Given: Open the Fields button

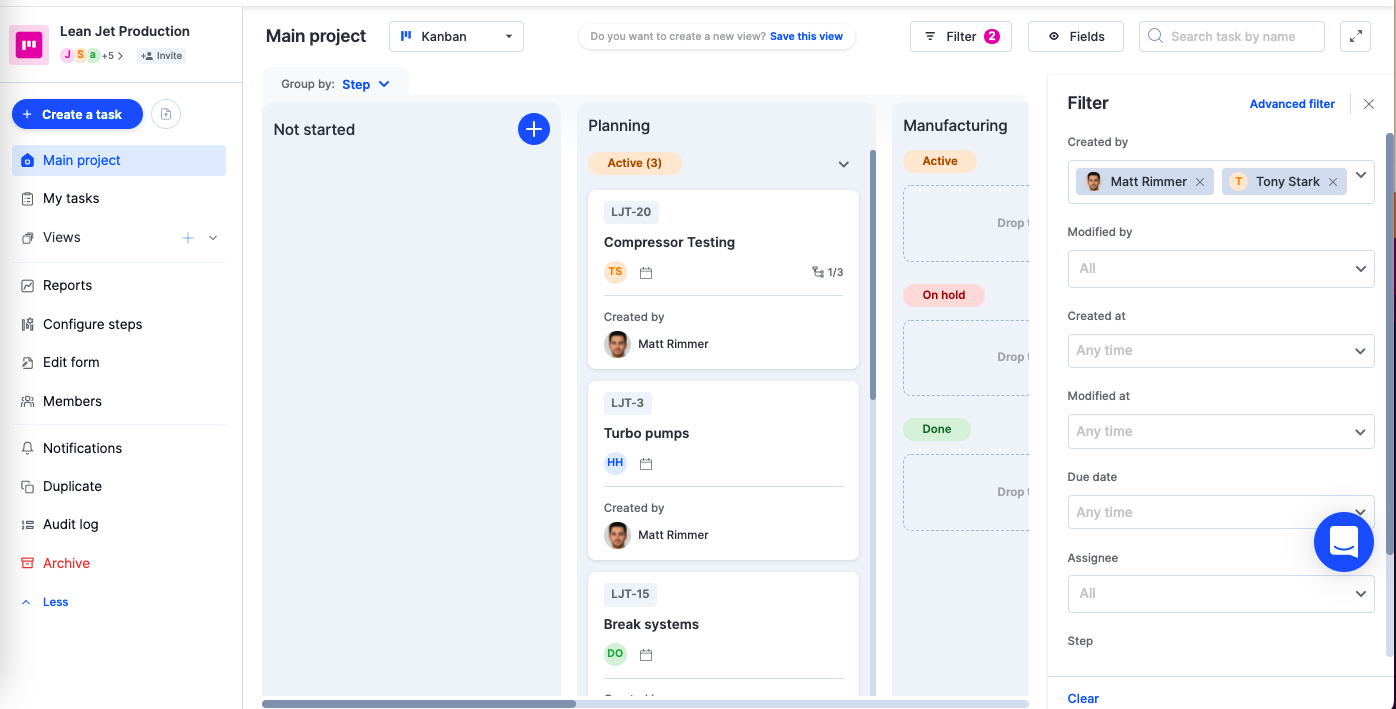Looking at the screenshot, I should click(x=1076, y=37).
